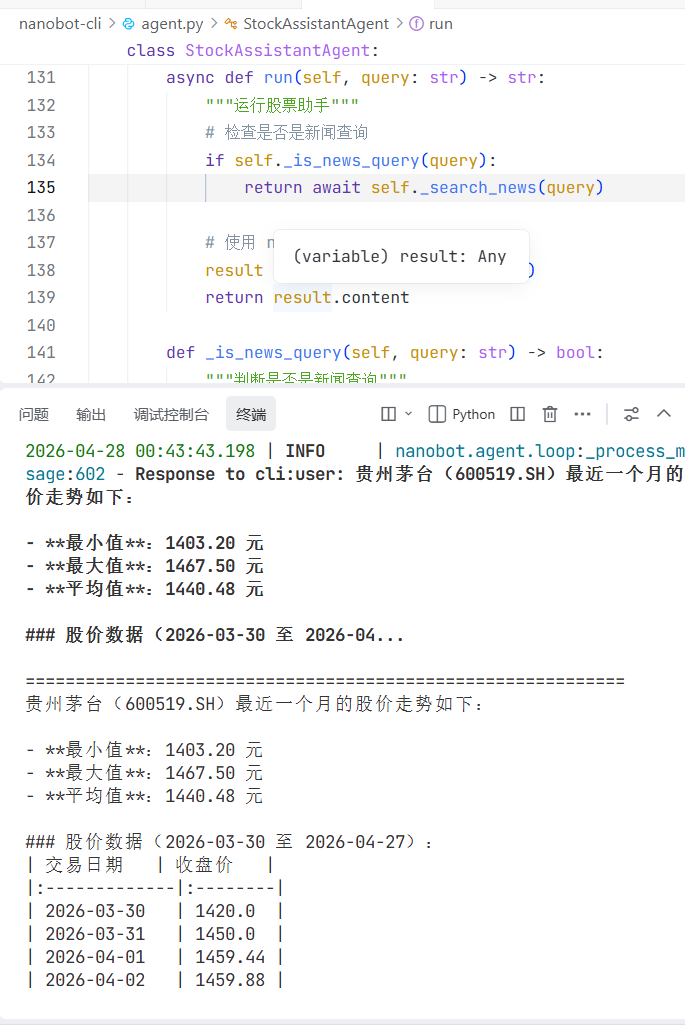Click function symbol icon beside run
This screenshot has height=1025, width=685.
416,24
